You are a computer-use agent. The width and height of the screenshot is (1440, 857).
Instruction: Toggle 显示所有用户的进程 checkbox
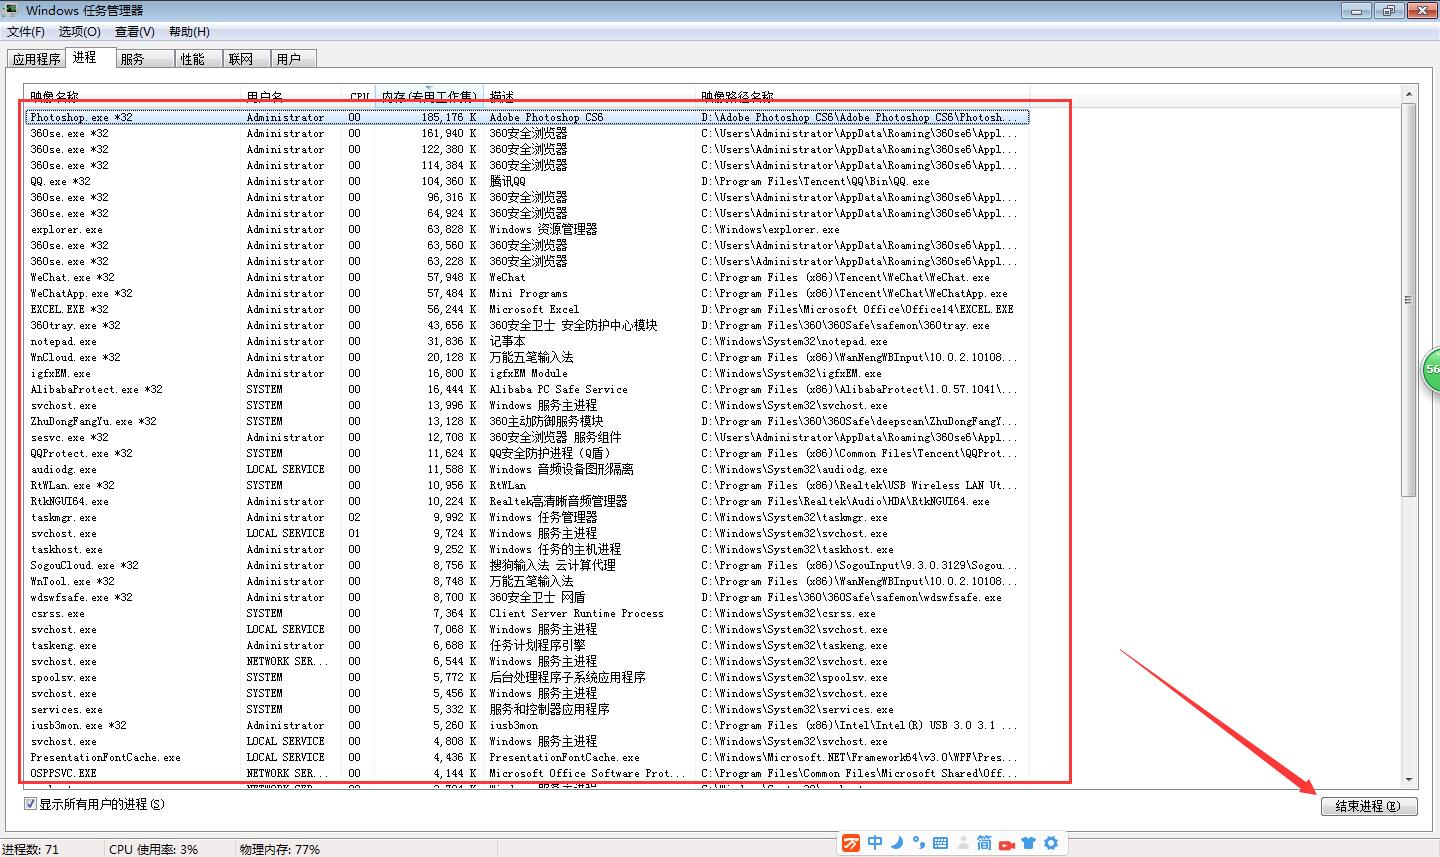click(30, 804)
